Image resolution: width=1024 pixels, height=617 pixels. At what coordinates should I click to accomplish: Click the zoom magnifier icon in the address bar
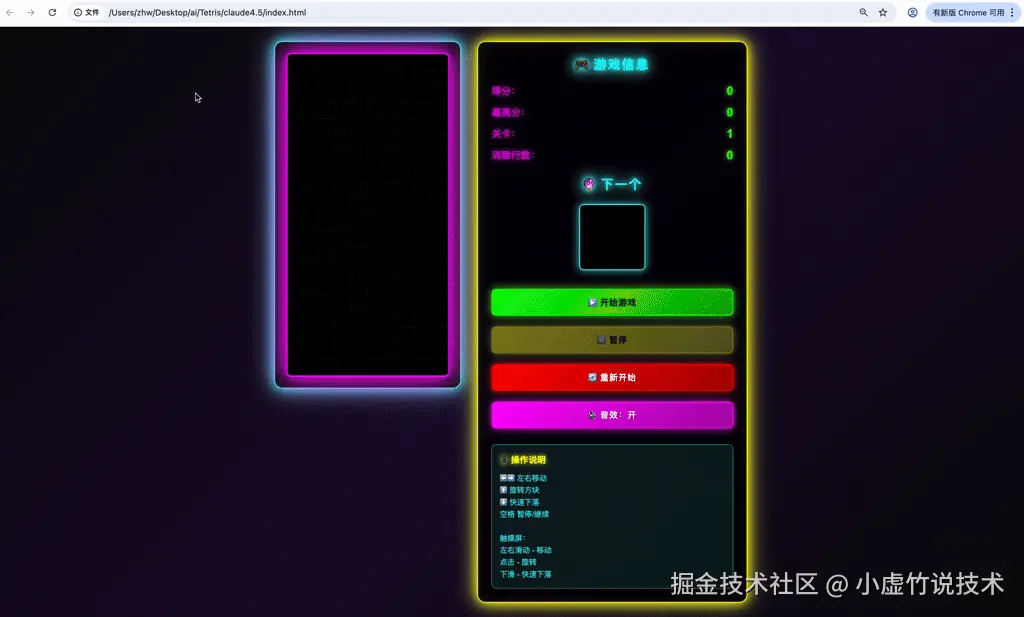(x=864, y=13)
